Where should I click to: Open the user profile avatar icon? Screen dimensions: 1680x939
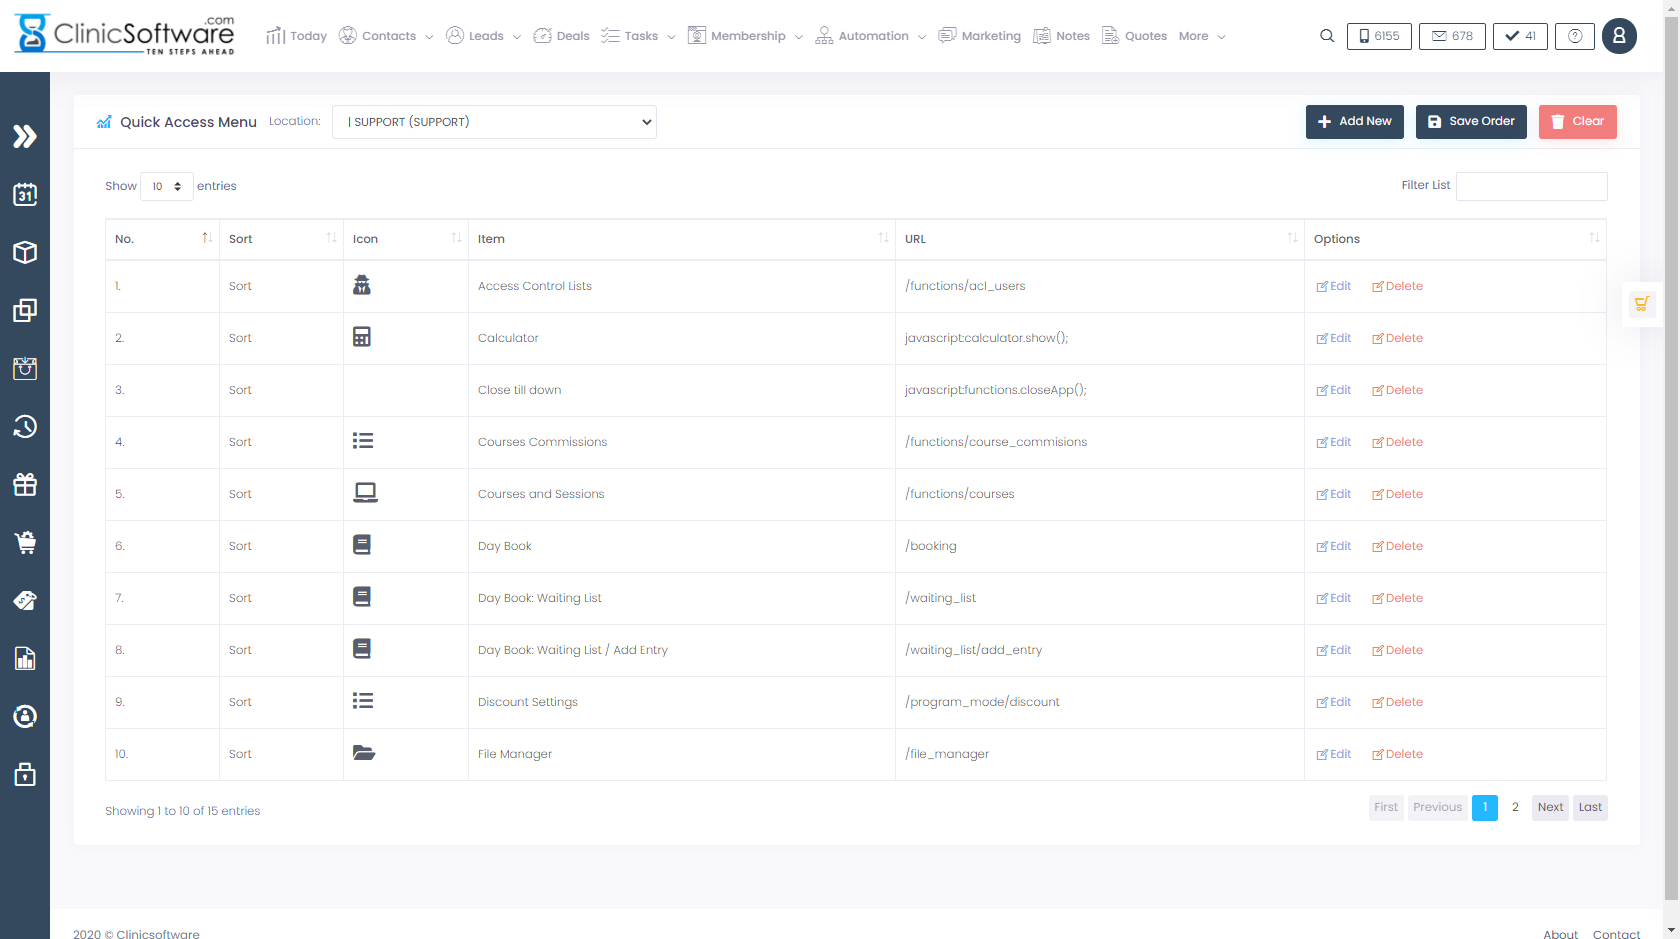tap(1619, 36)
